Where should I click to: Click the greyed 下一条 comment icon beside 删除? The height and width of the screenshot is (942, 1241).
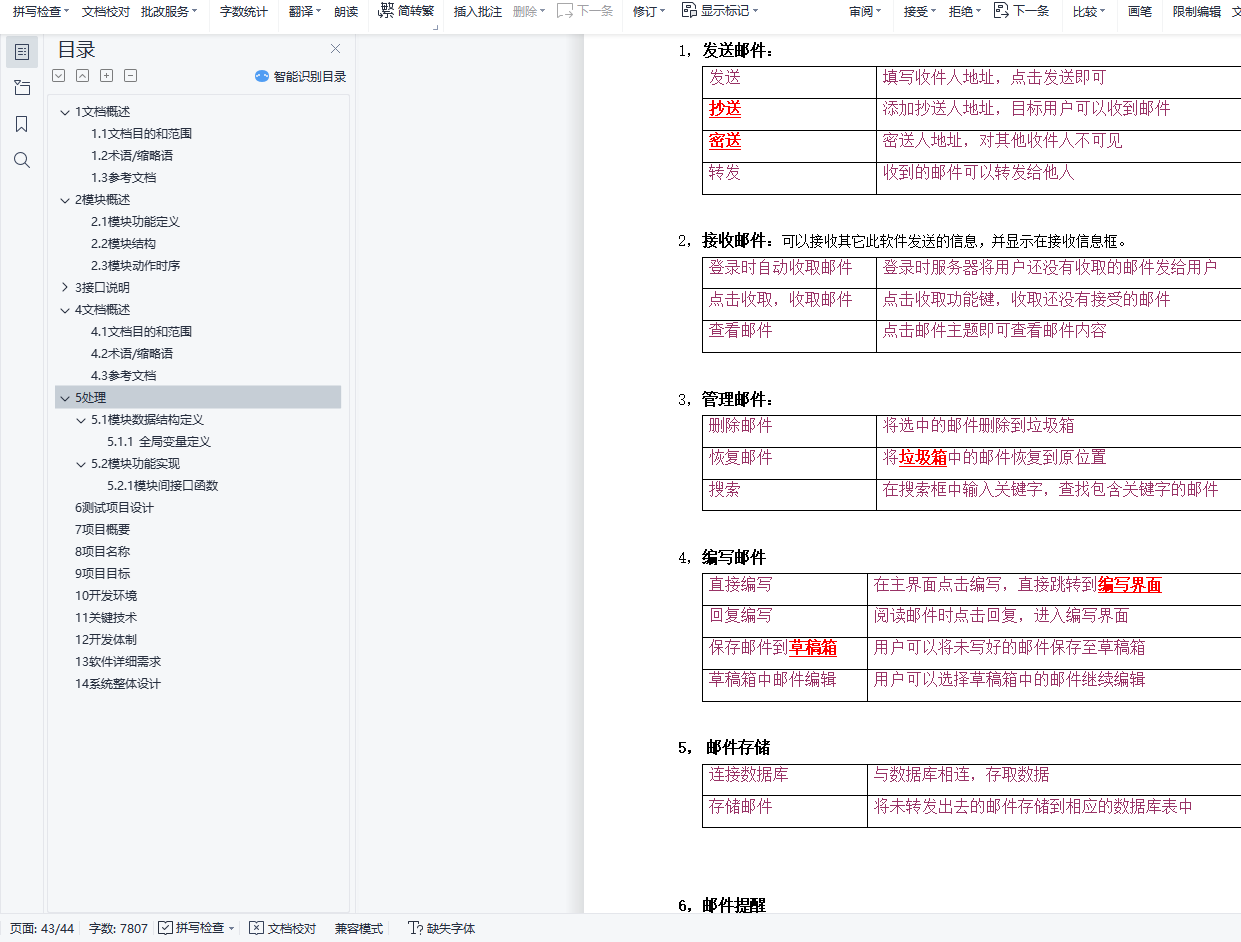click(565, 11)
